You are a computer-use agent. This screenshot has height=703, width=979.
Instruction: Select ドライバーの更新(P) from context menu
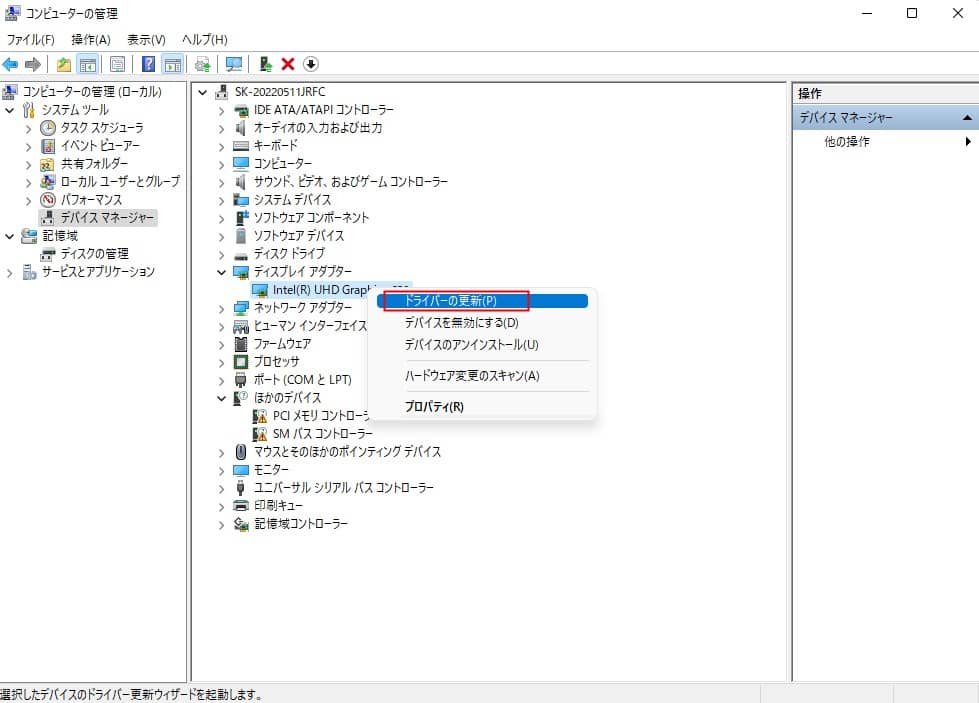tap(450, 300)
